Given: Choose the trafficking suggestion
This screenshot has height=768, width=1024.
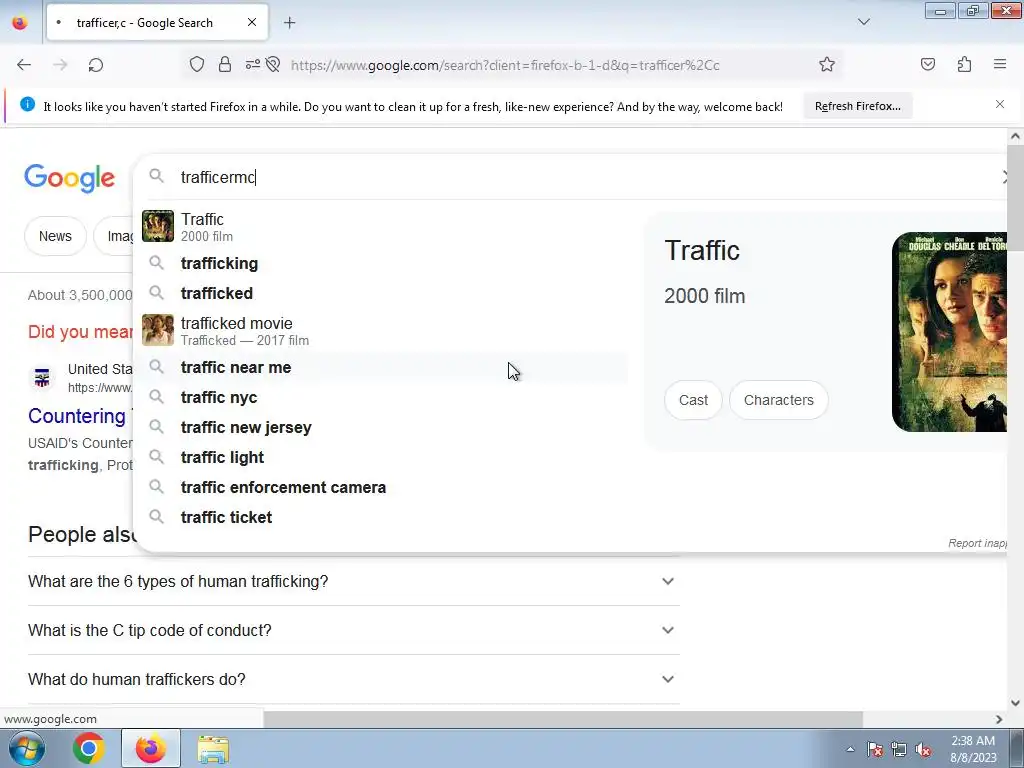Looking at the screenshot, I should [381, 263].
